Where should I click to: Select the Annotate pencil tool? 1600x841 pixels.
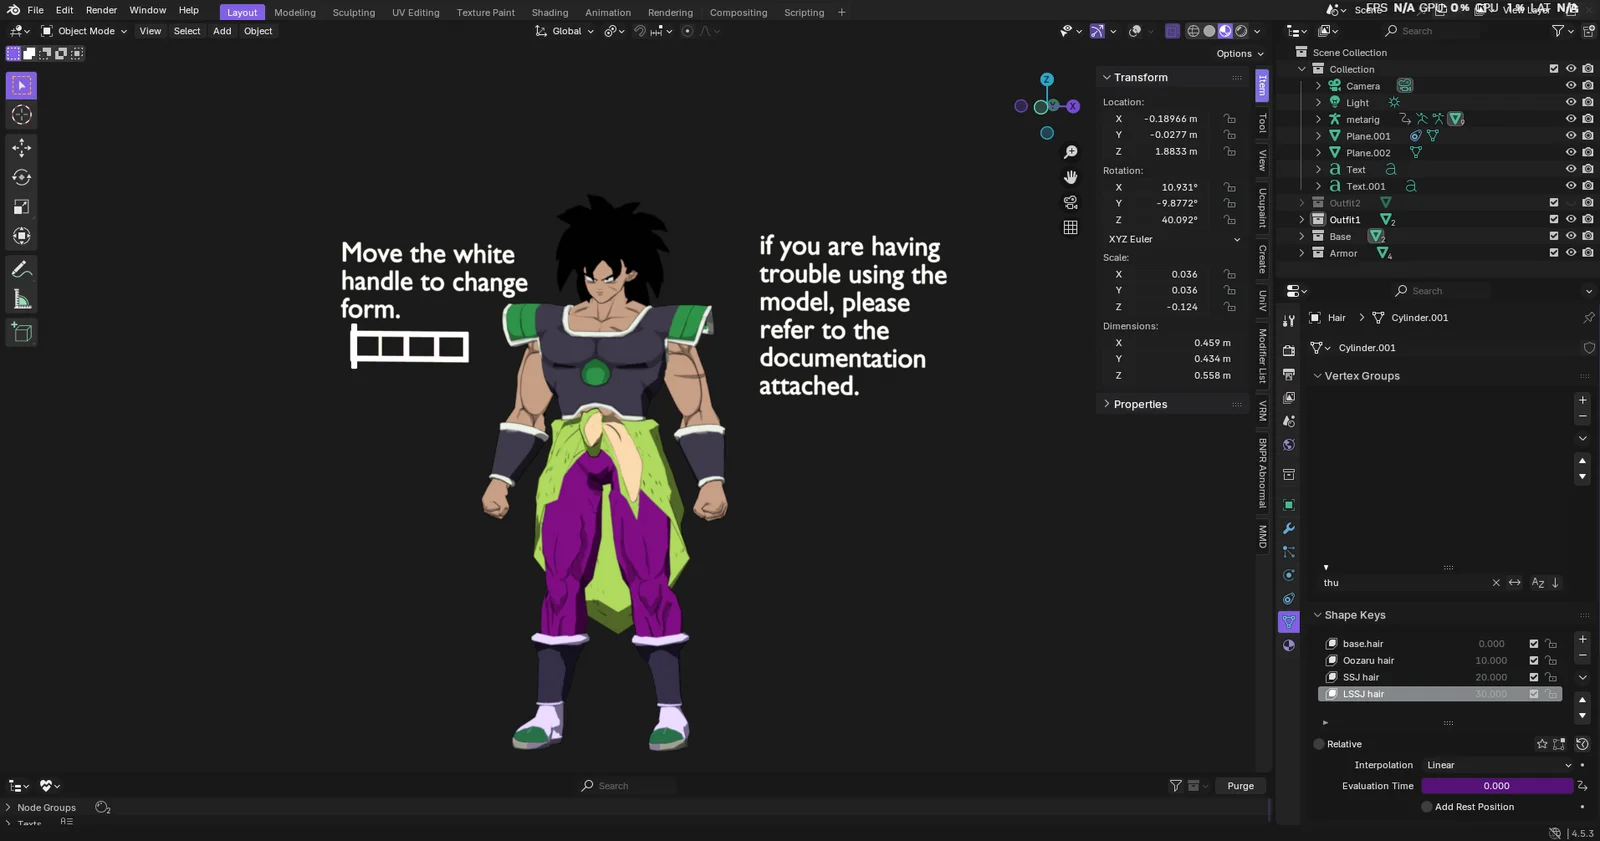click(21, 270)
